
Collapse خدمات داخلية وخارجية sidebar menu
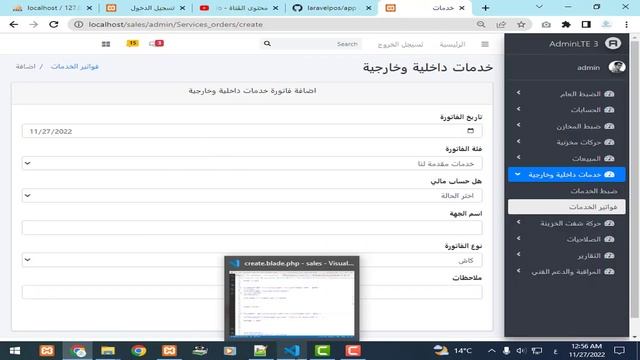coord(567,174)
